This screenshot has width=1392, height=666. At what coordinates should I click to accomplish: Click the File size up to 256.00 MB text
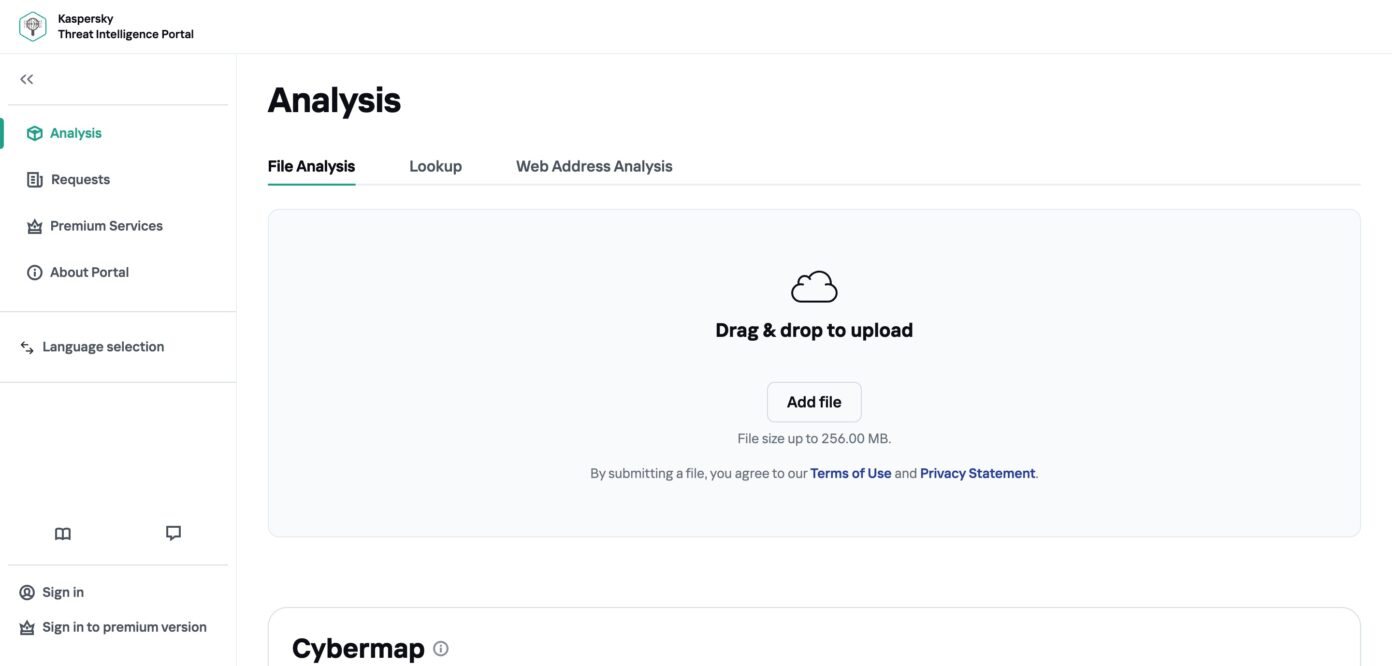[x=814, y=438]
